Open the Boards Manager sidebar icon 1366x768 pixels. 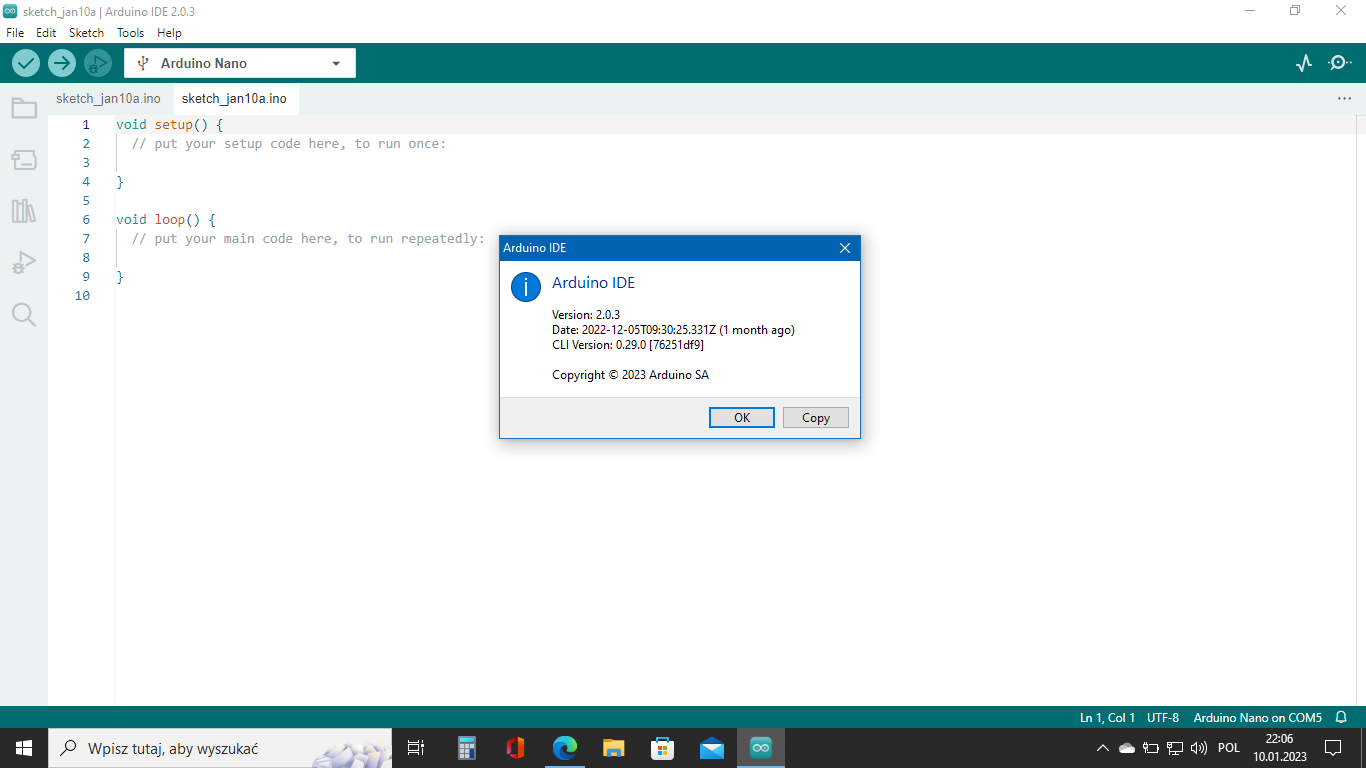pyautogui.click(x=24, y=160)
